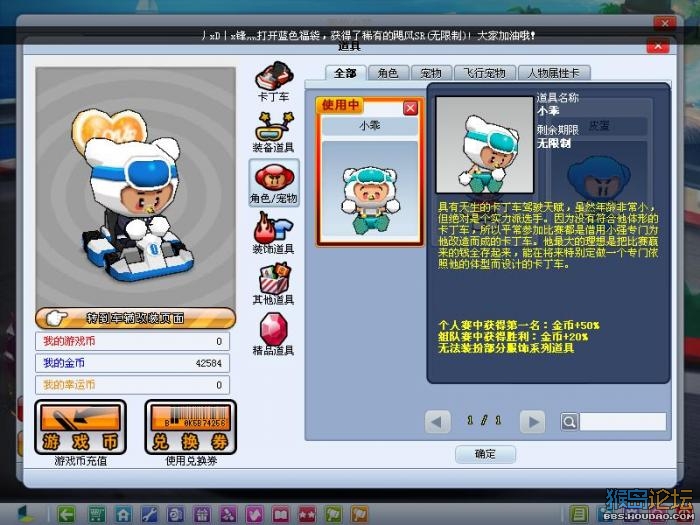Viewport: 700px width, 525px height.
Task: Click the 小乖 preview image in details panel
Action: pos(485,145)
